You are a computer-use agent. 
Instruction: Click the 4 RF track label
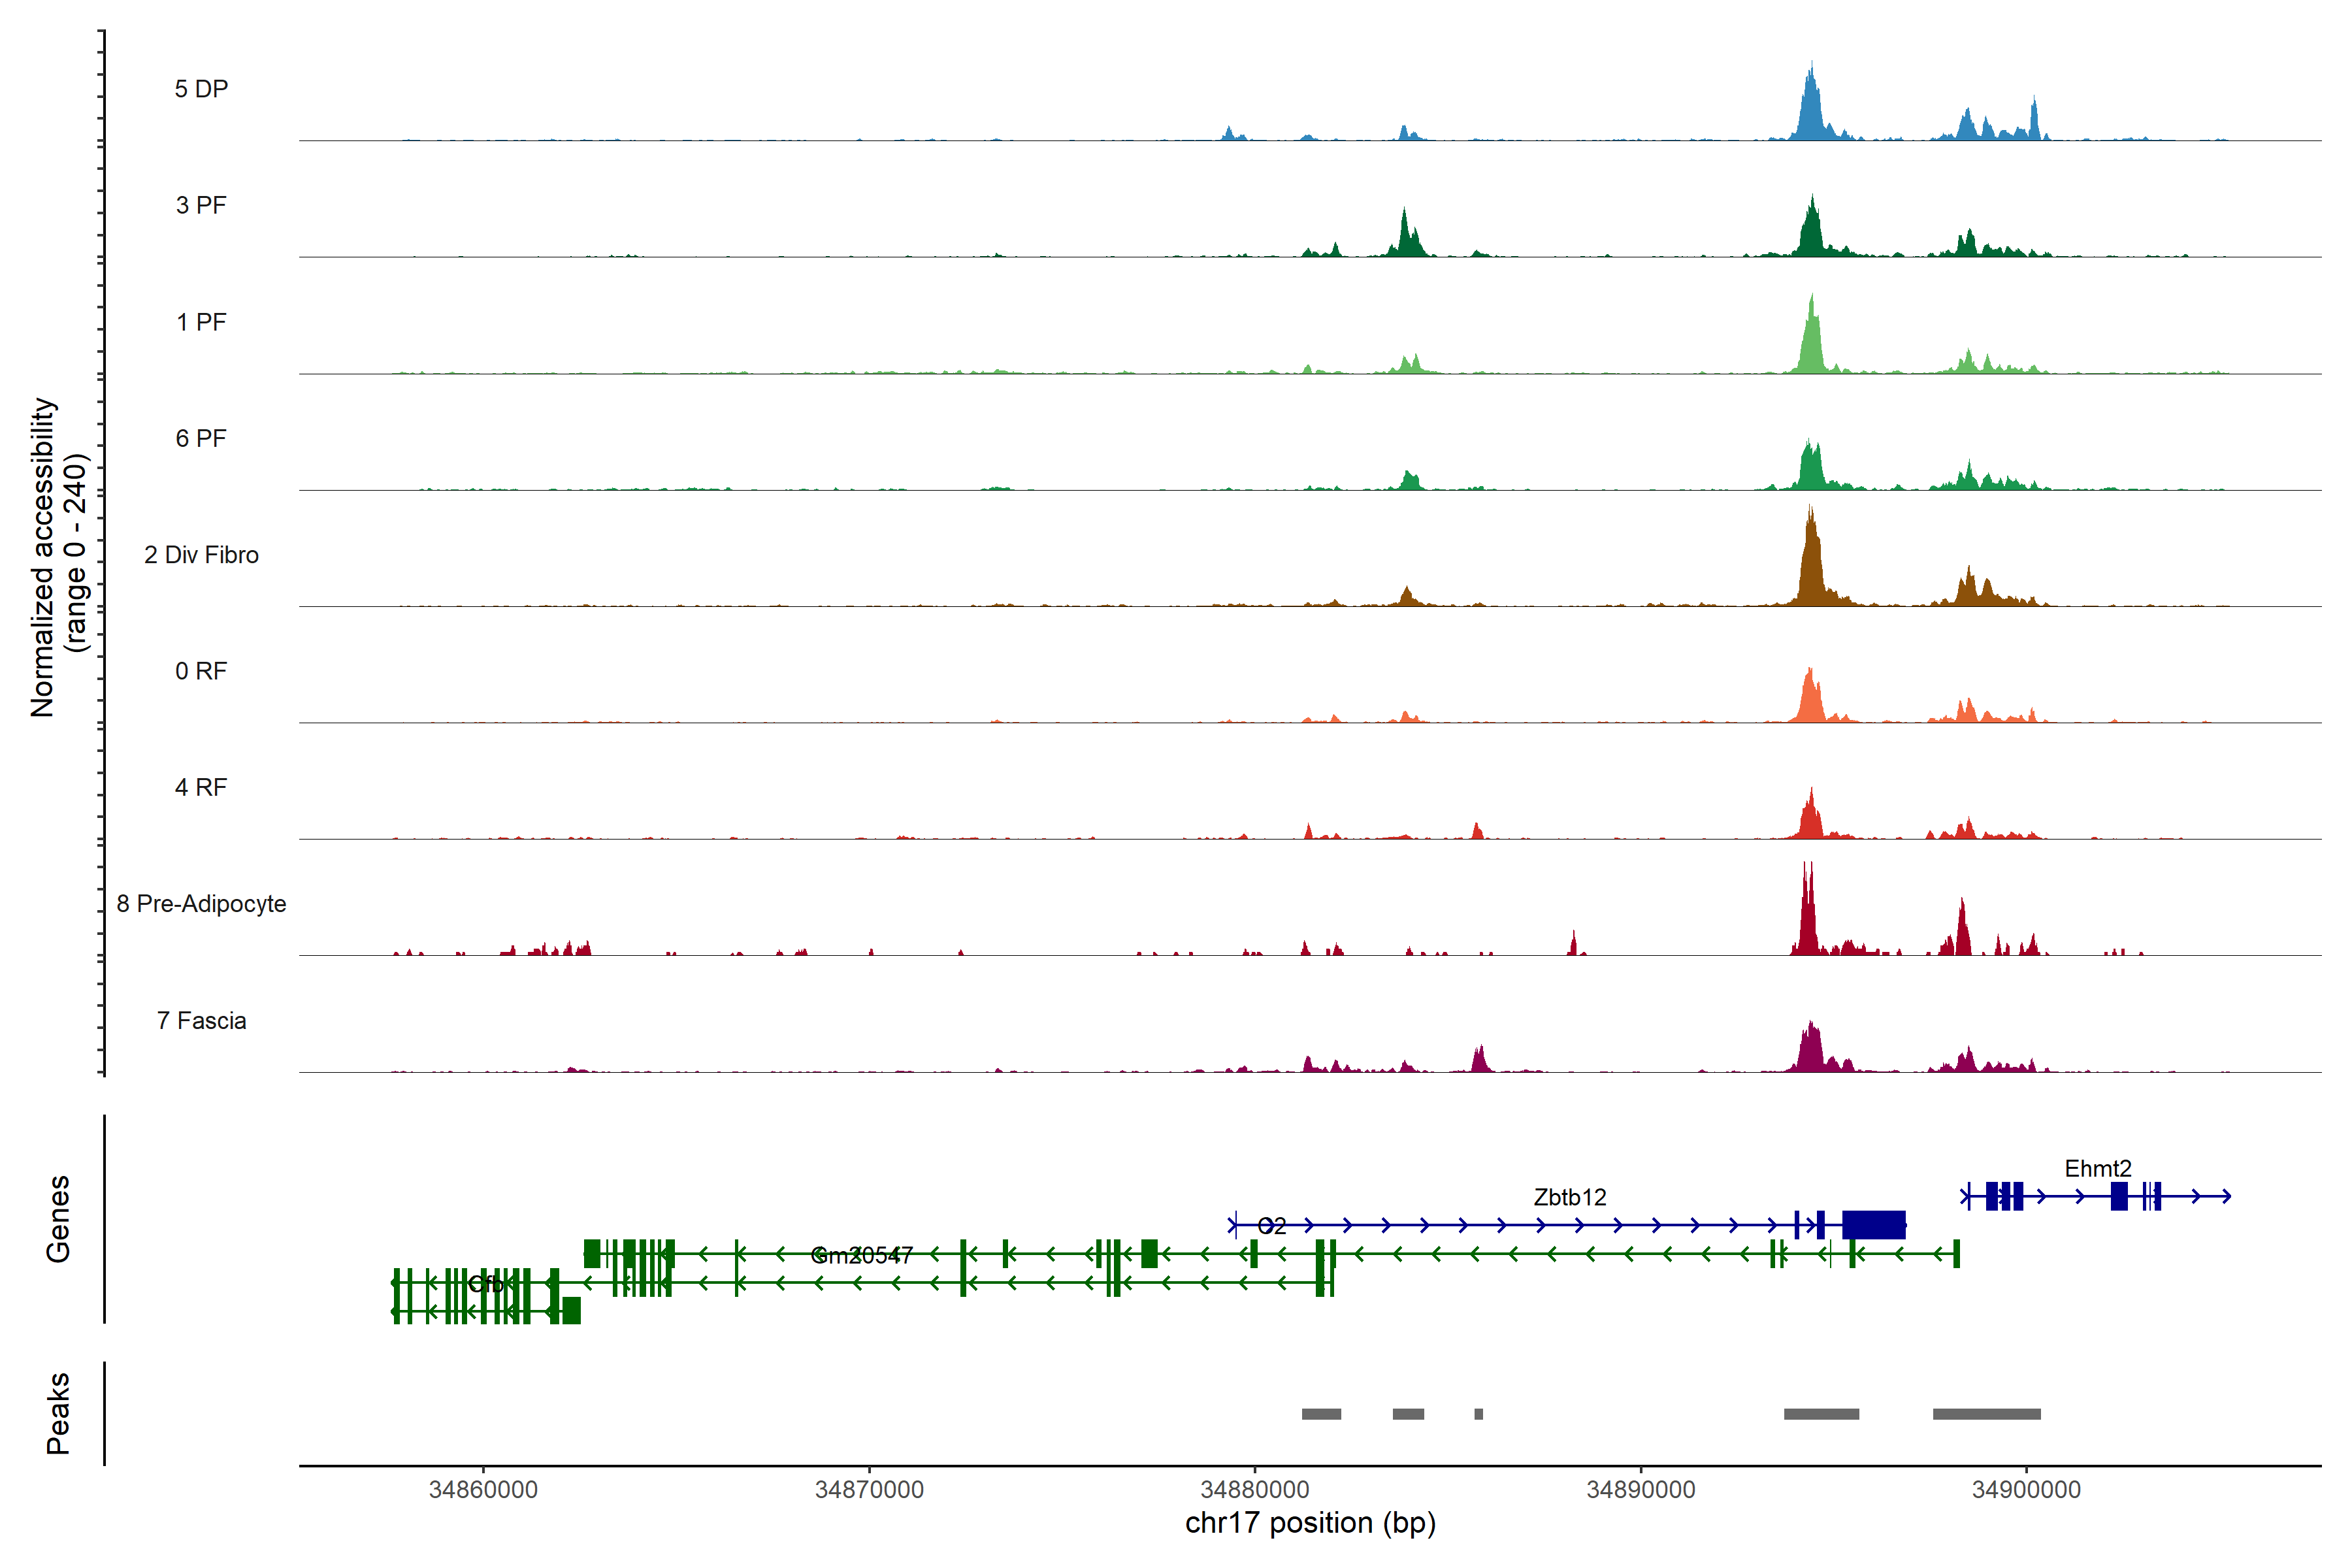click(201, 787)
